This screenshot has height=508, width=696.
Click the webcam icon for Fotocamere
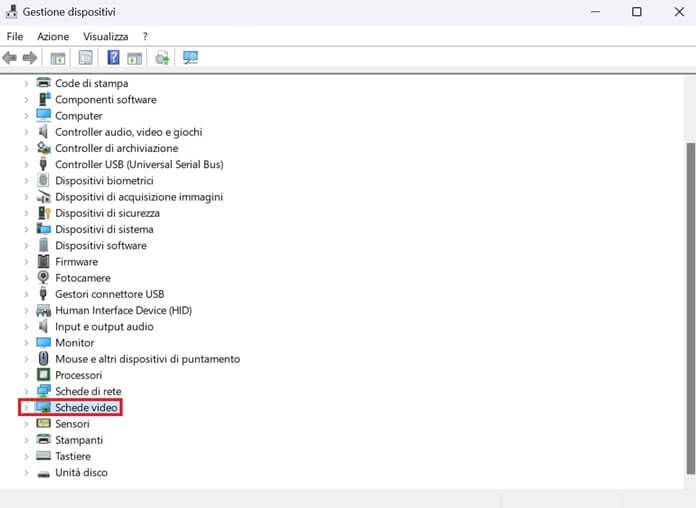[x=43, y=277]
